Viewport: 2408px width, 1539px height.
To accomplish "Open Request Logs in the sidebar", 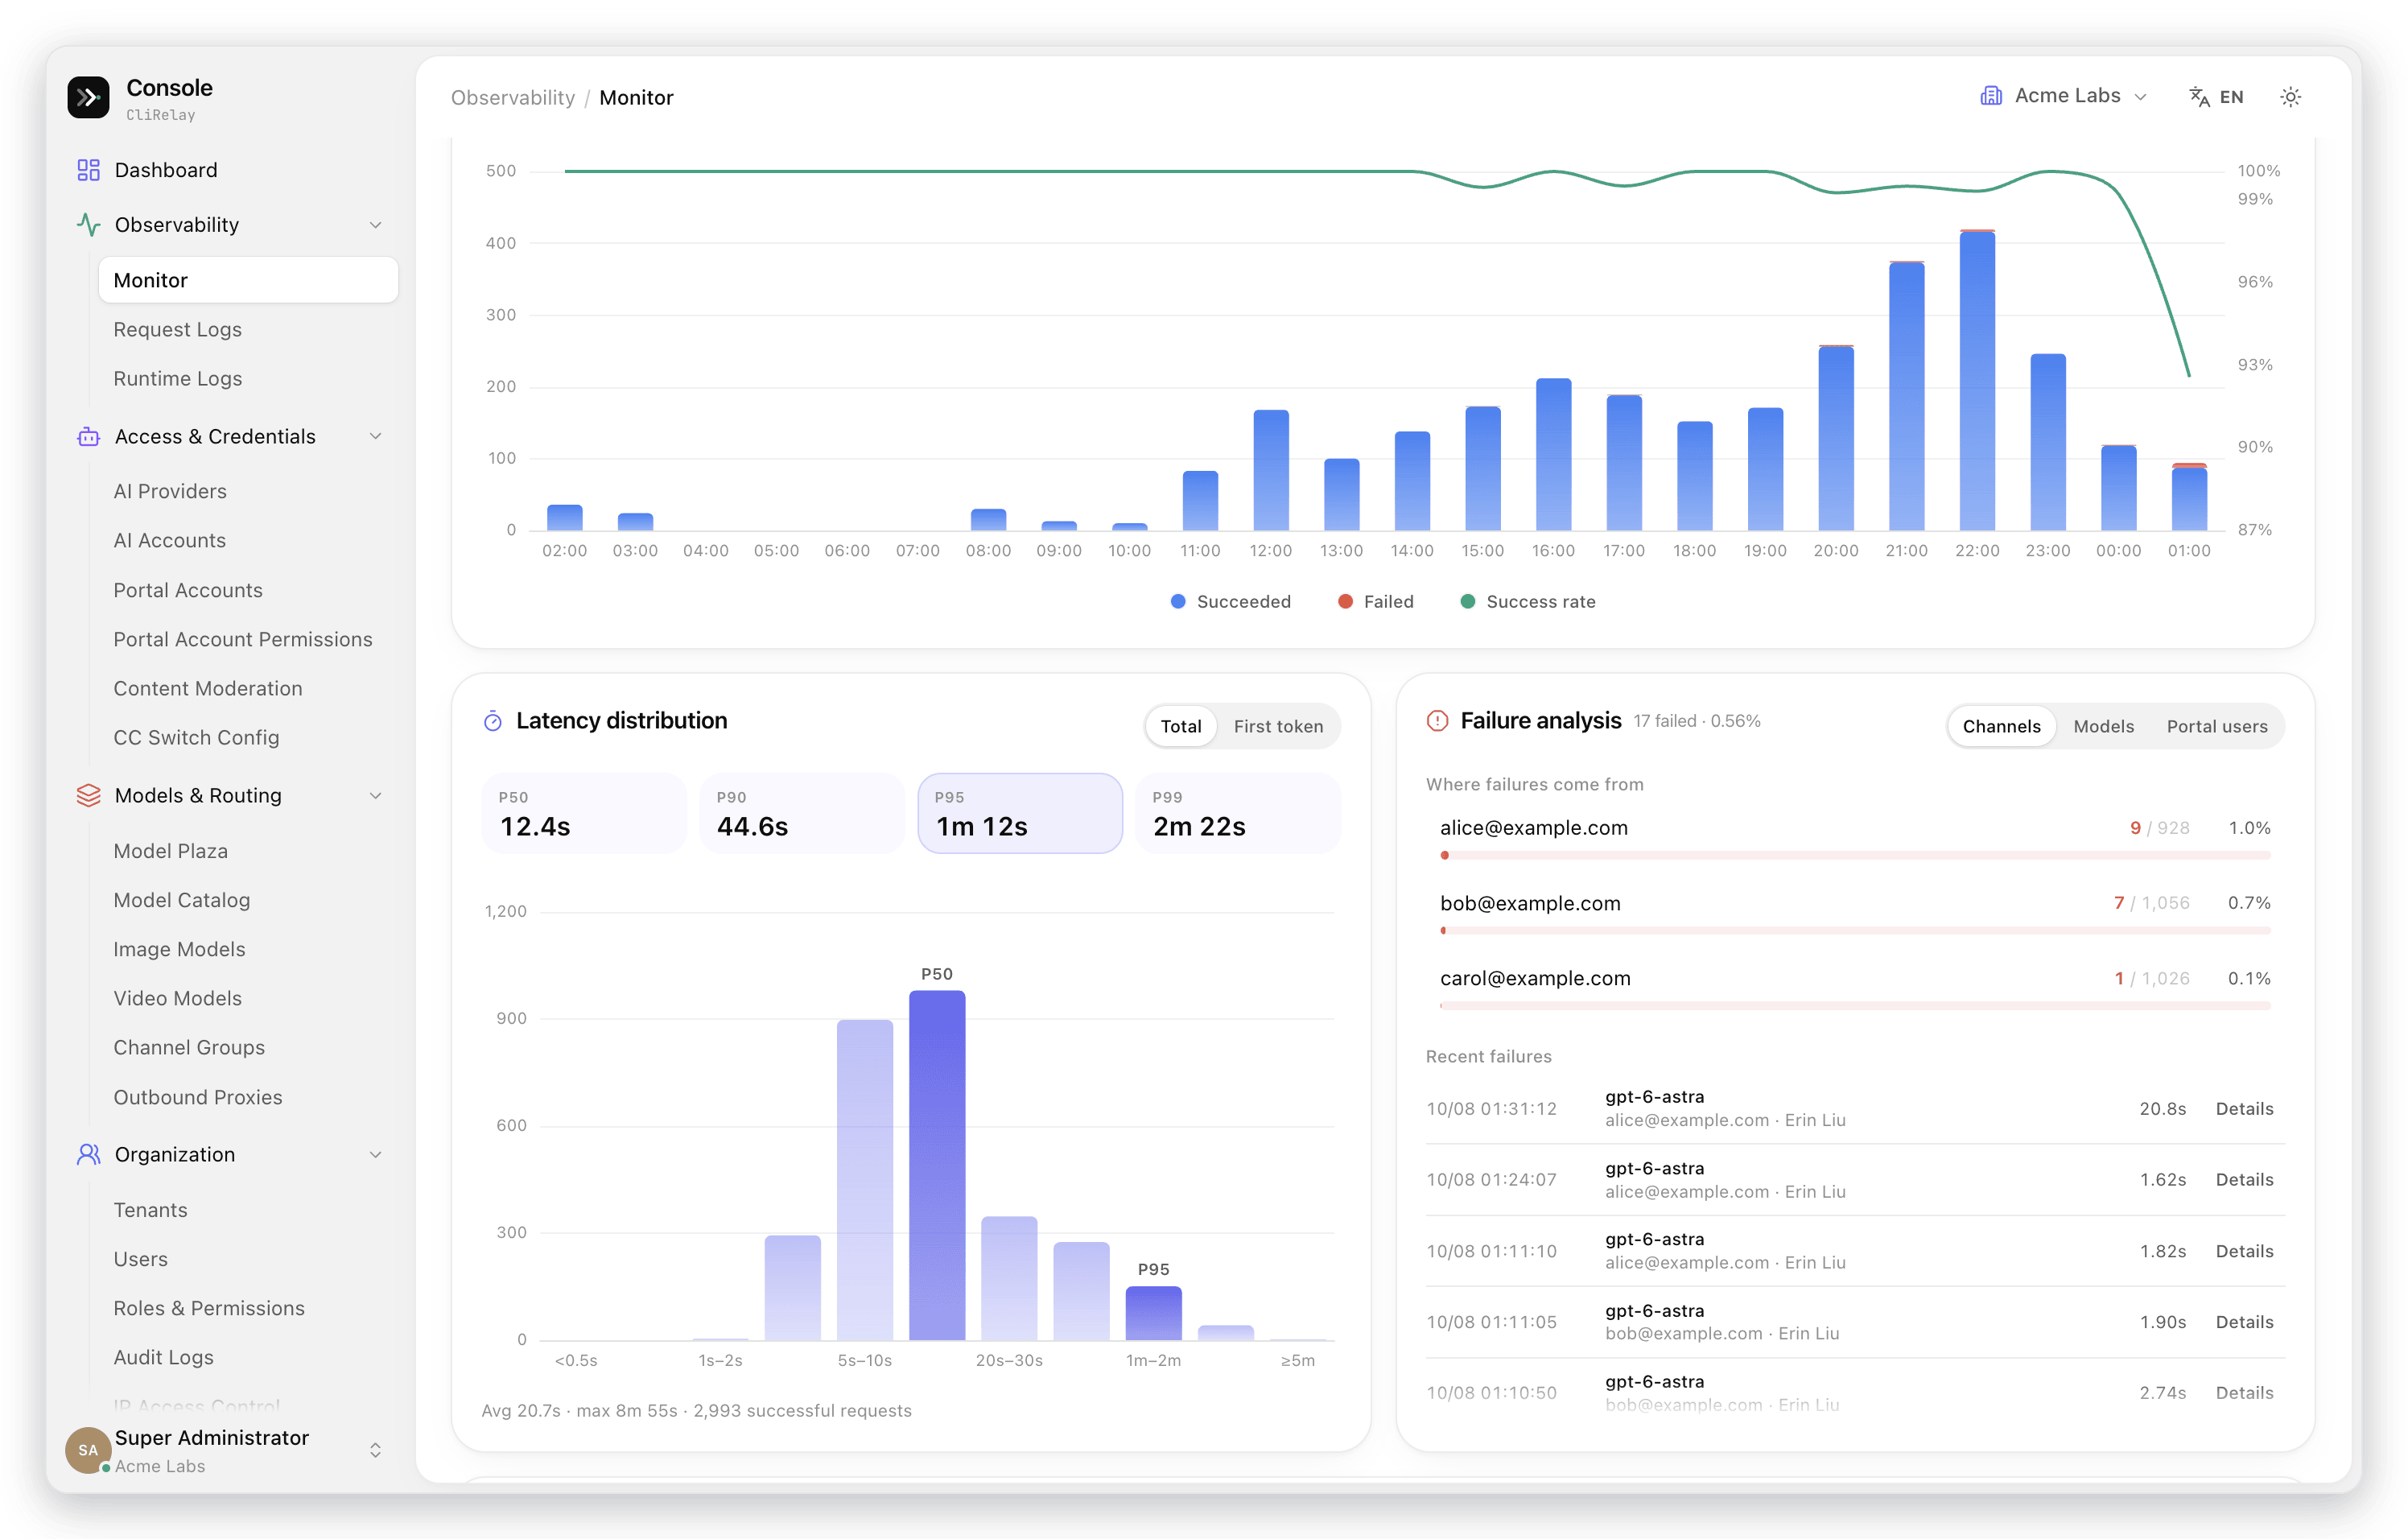I will [177, 329].
